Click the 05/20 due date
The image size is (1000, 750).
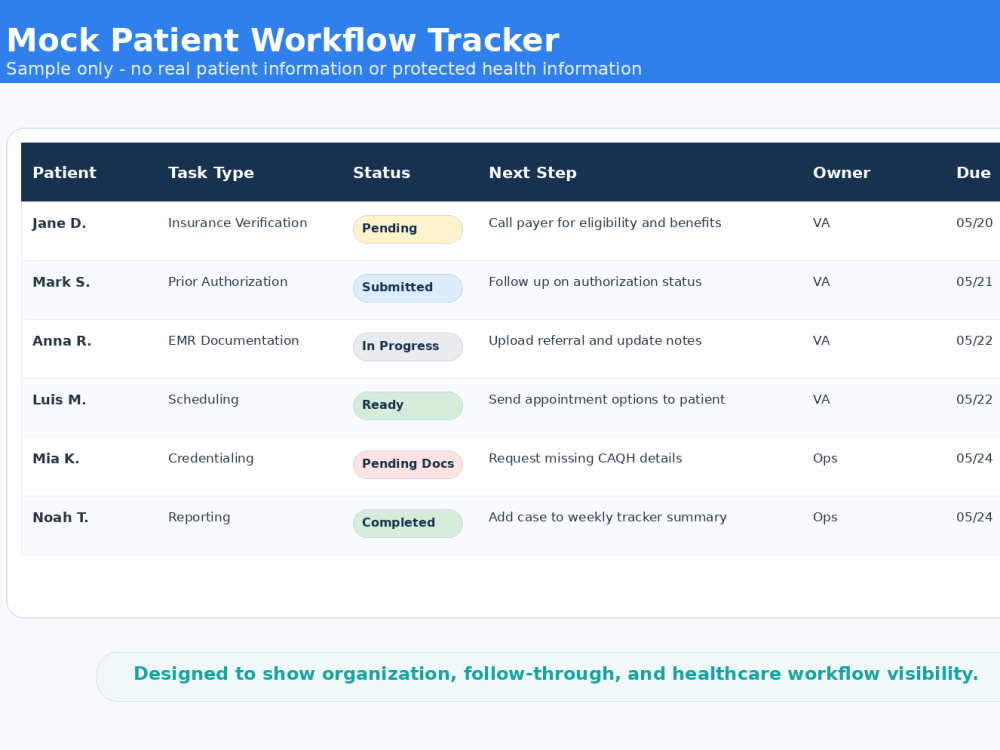[x=974, y=223]
